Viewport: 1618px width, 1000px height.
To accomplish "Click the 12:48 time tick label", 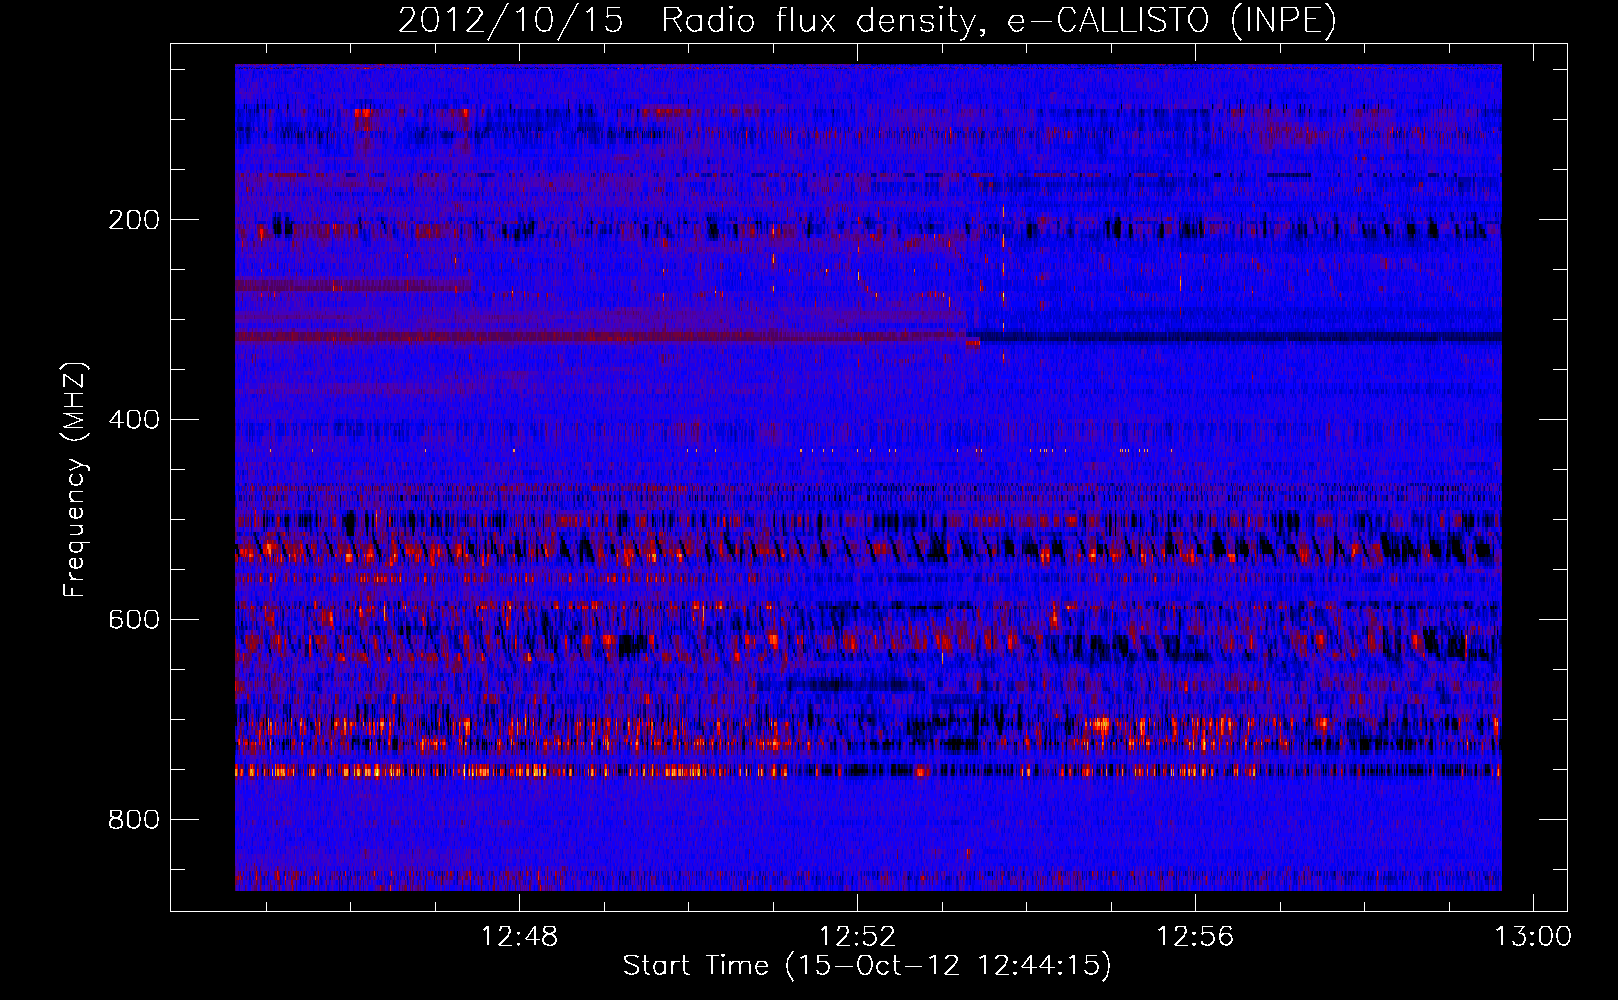I will click(x=519, y=937).
